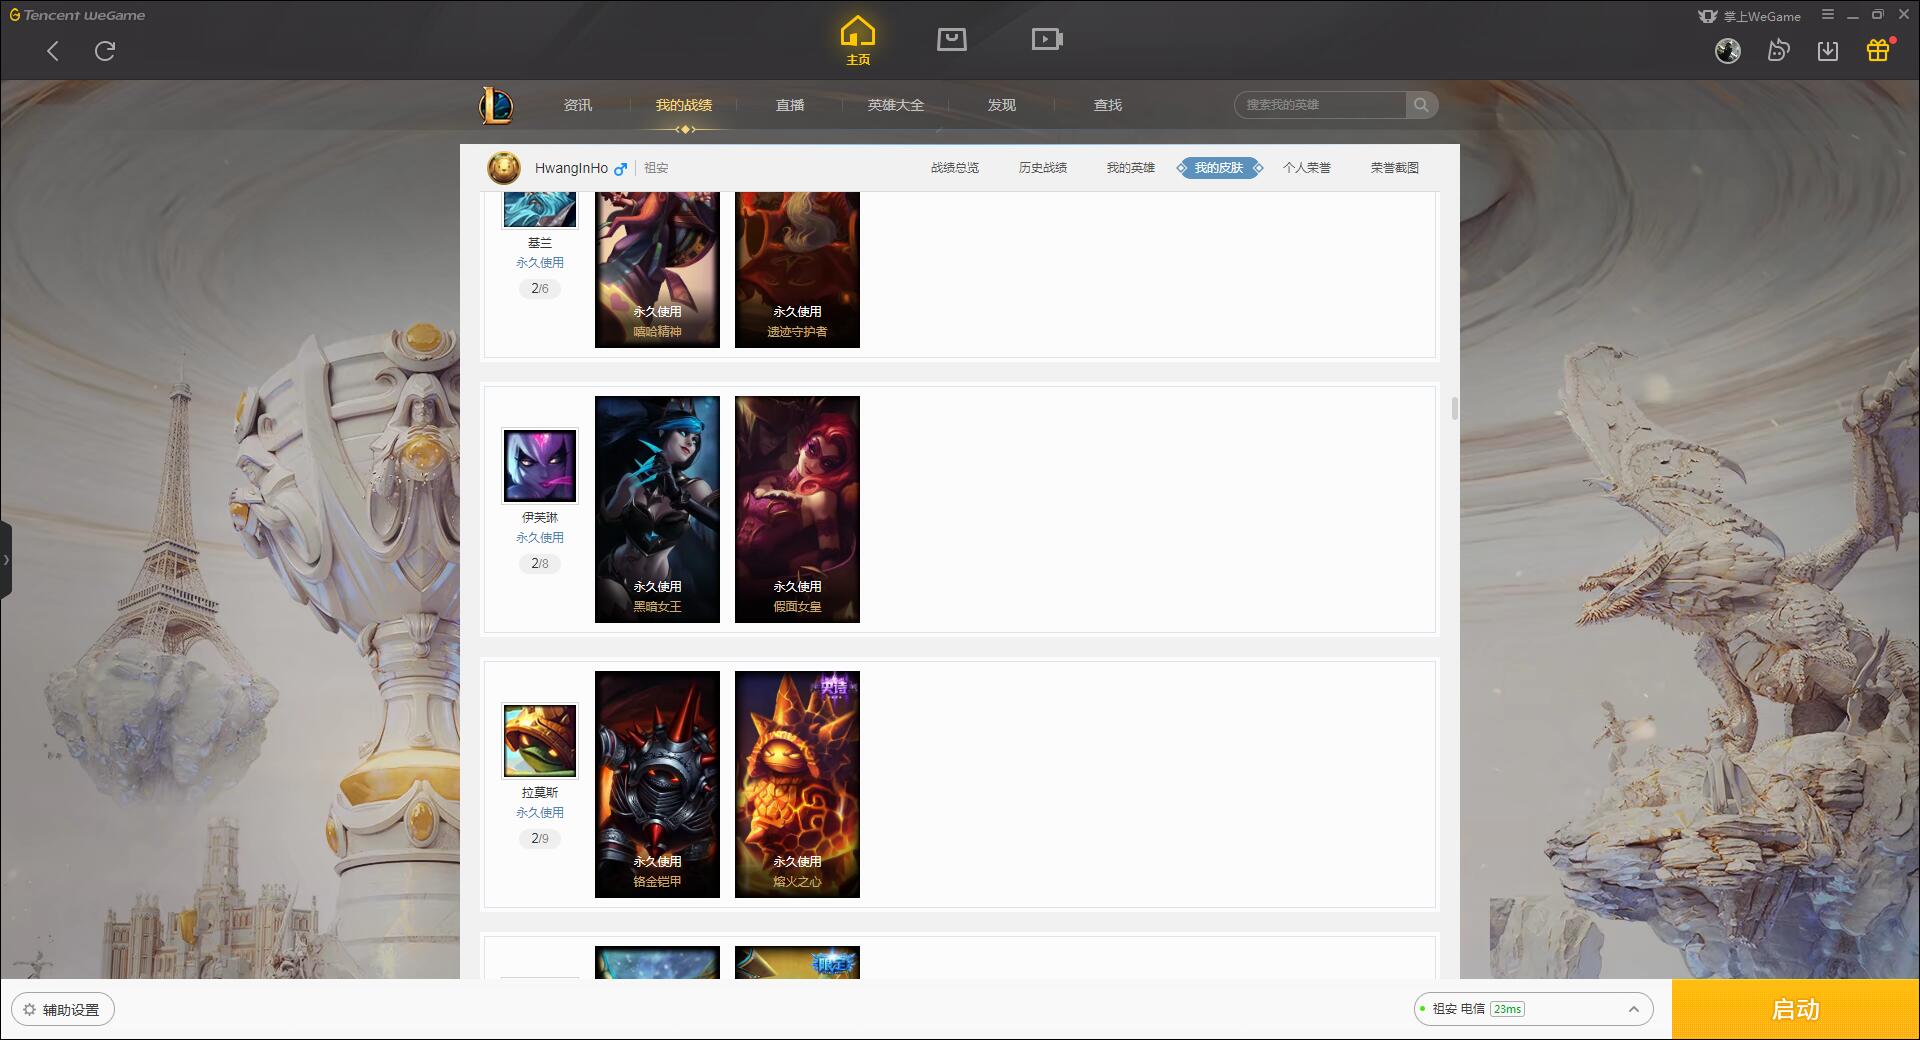Click the 23ms latency indicator

(x=1507, y=1009)
